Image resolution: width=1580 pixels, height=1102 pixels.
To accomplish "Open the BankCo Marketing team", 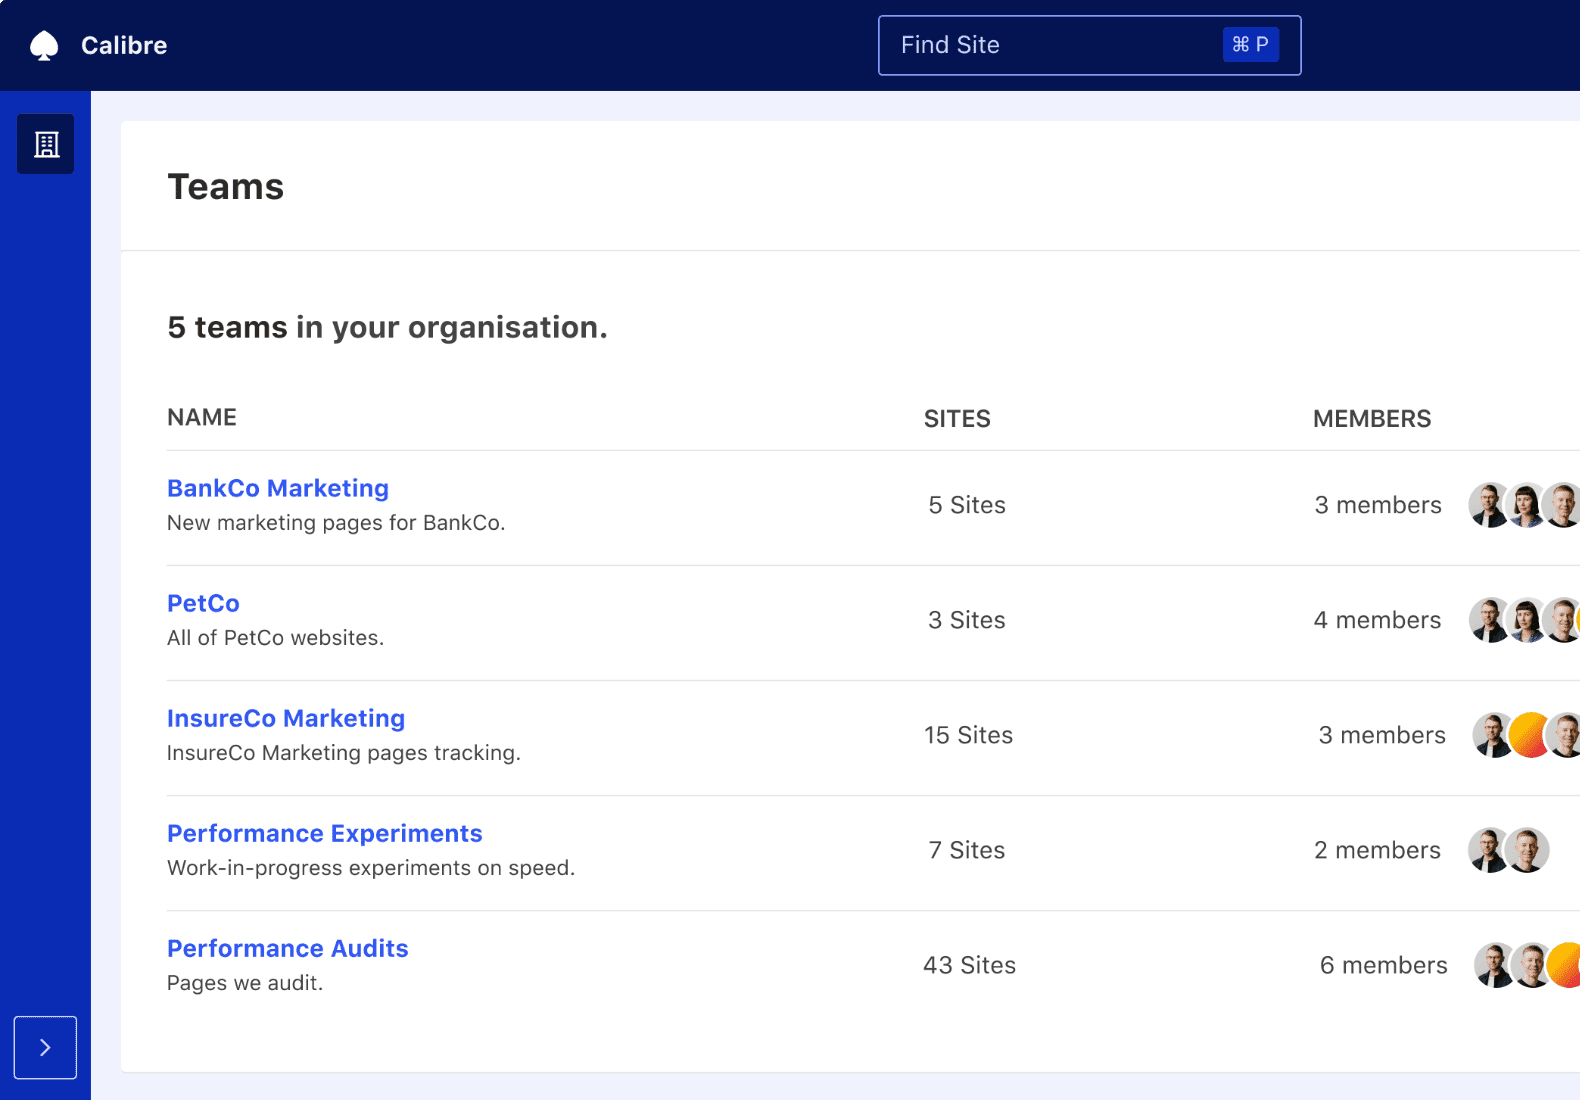I will (277, 488).
